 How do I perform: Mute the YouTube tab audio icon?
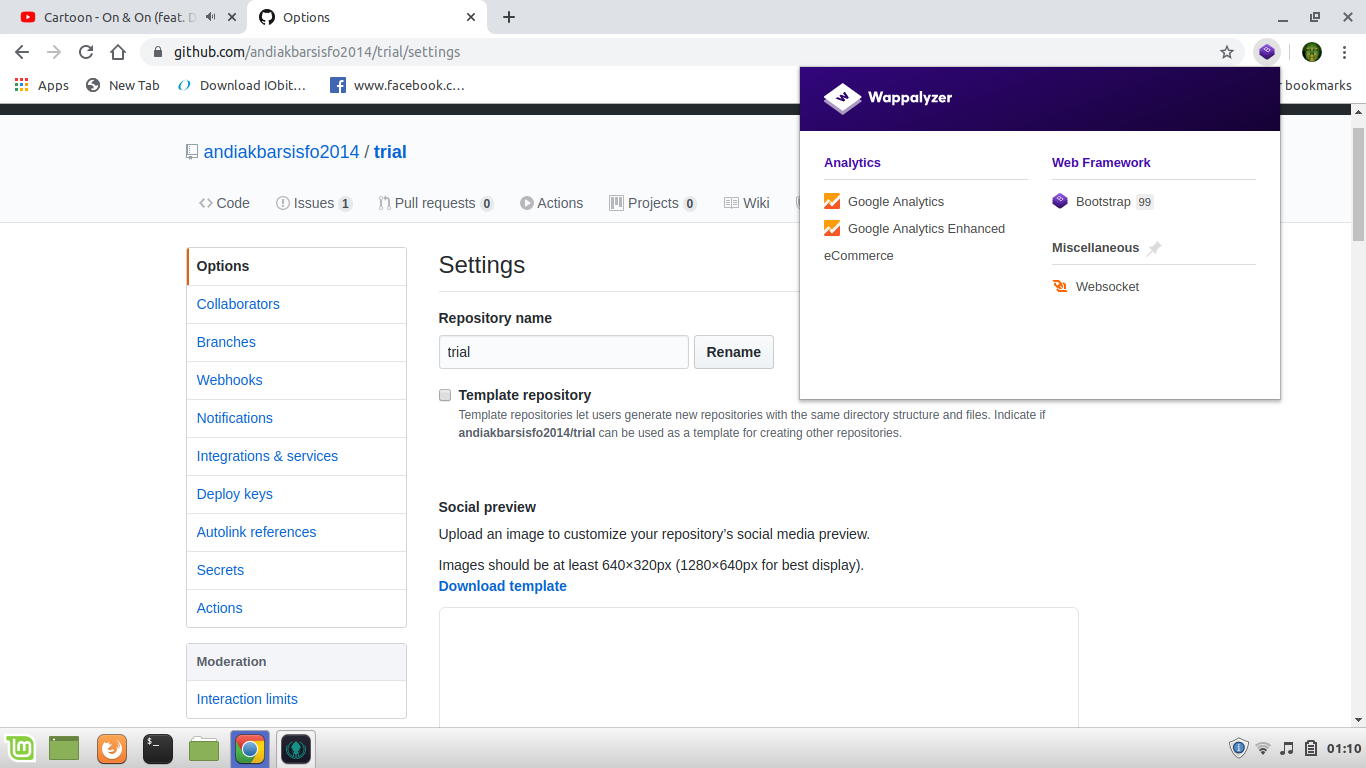(211, 17)
